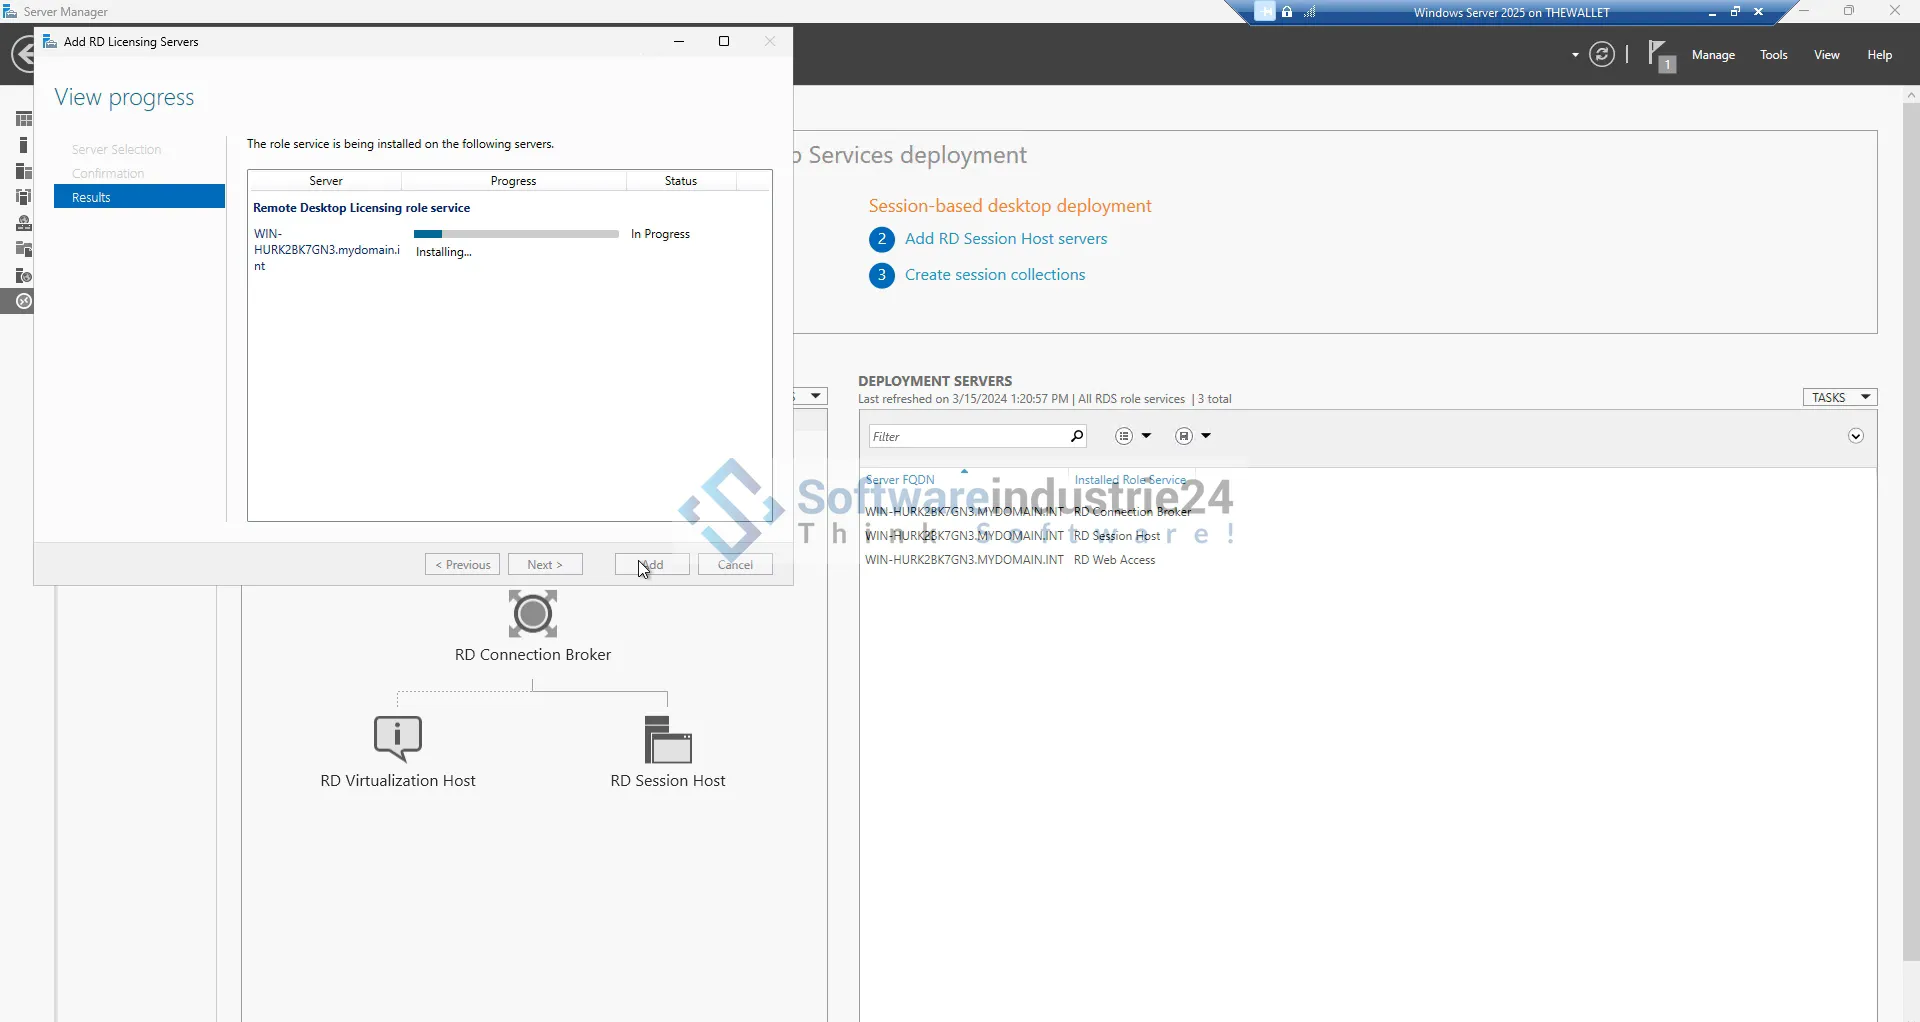Click the Add RD Session Host servers link
The height and width of the screenshot is (1022, 1920).
(x=1005, y=239)
